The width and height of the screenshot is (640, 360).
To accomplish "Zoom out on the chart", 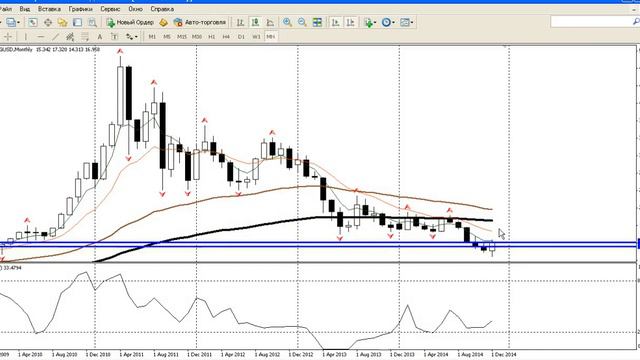I will (x=302, y=22).
